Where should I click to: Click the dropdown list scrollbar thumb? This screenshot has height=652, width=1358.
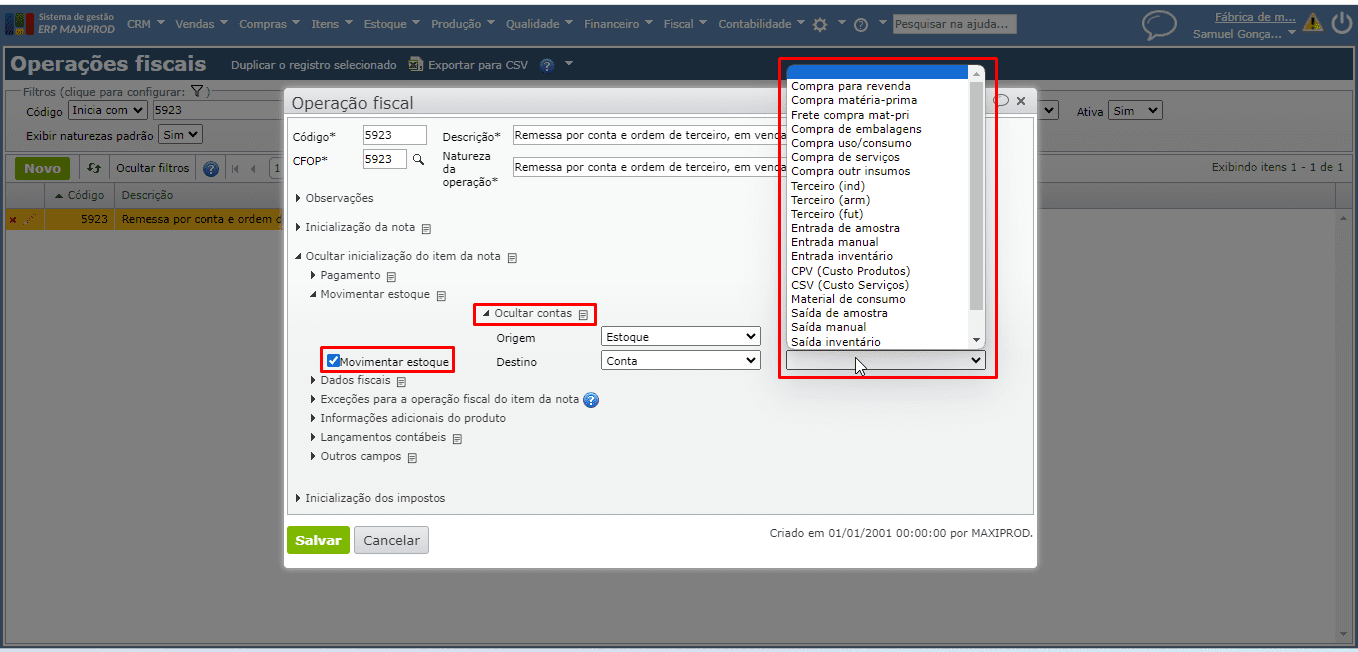point(977,195)
